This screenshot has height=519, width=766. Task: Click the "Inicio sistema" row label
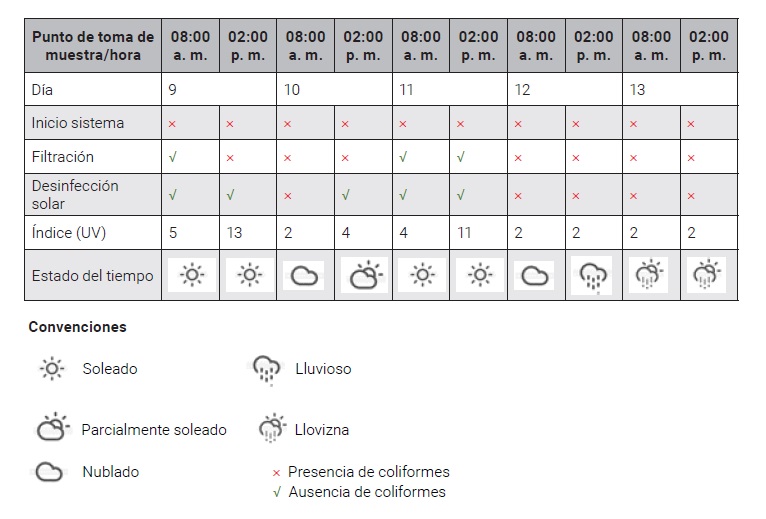pyautogui.click(x=78, y=123)
